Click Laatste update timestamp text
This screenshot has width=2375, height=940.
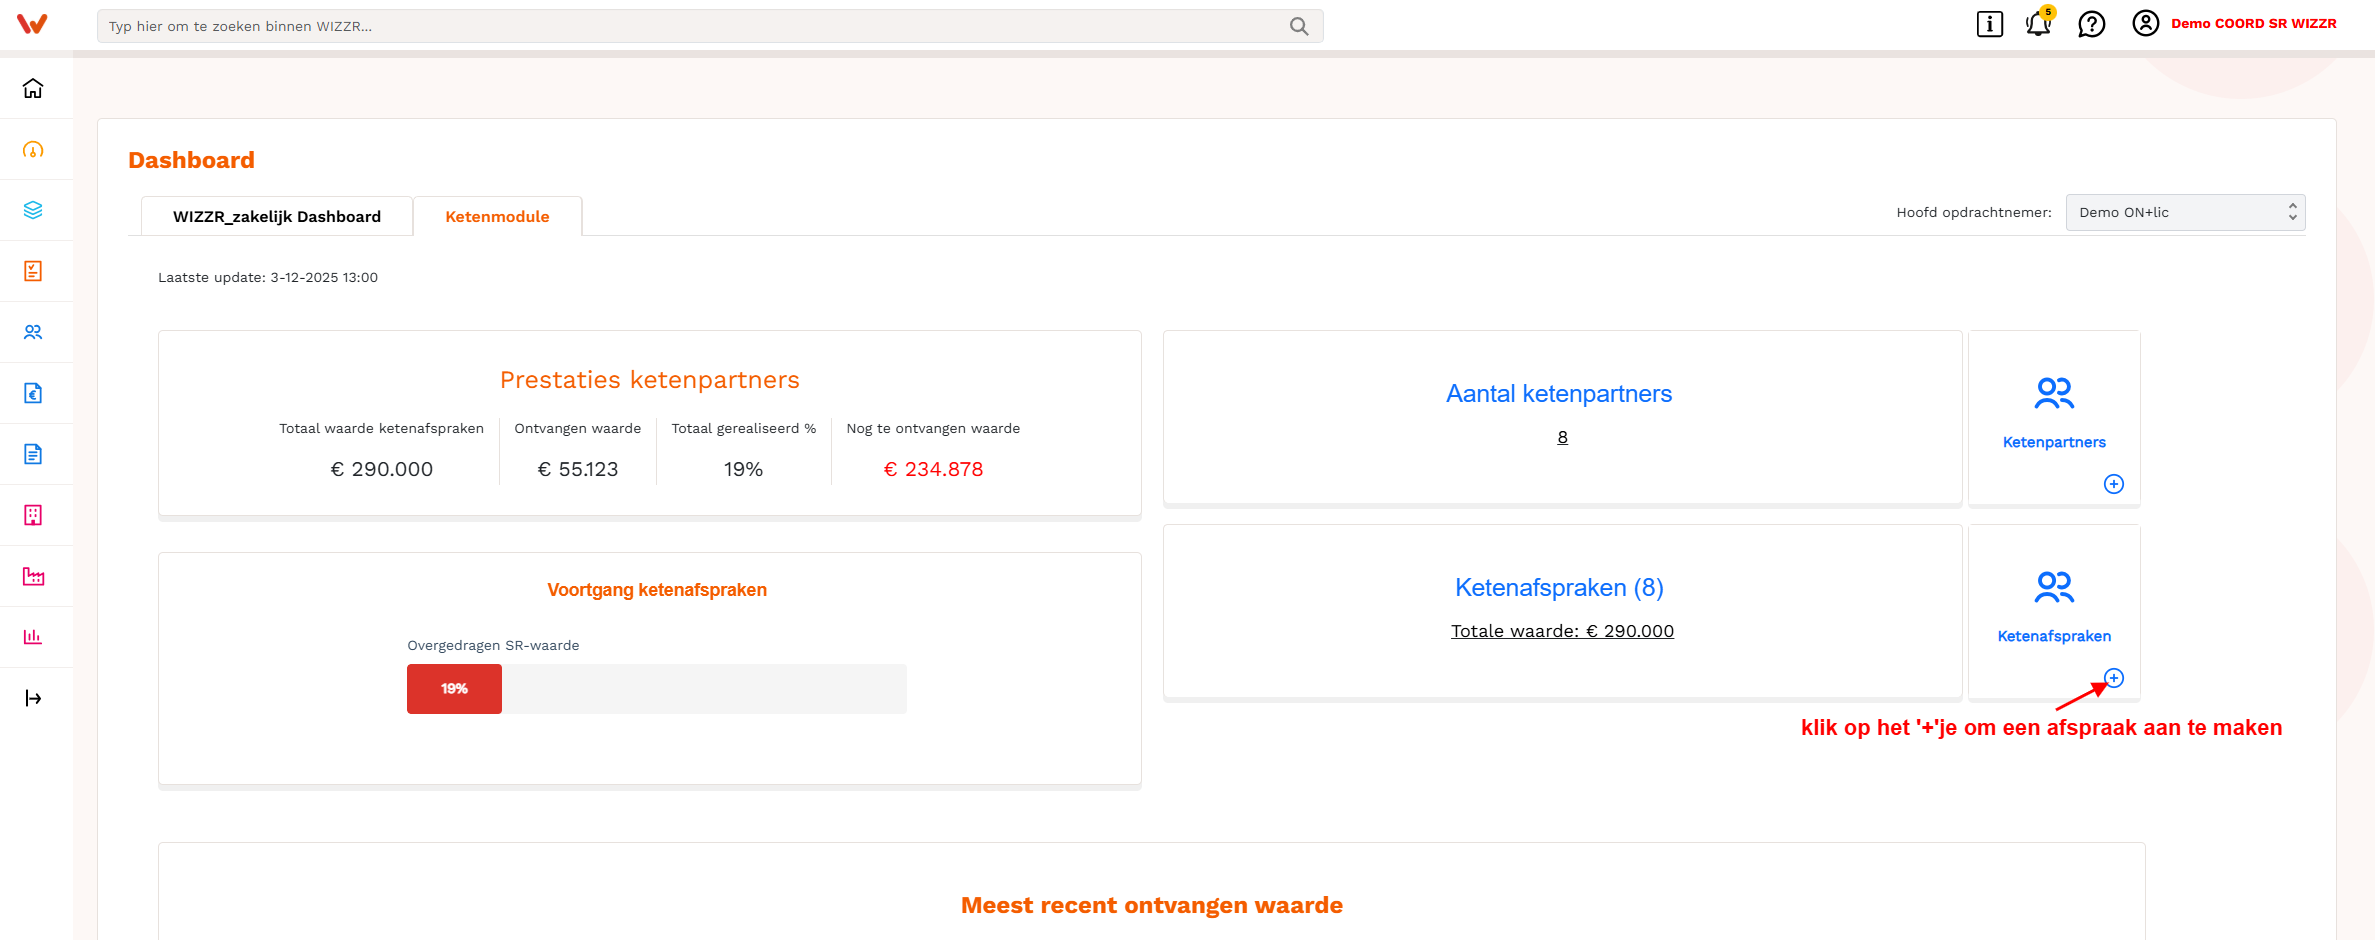(268, 277)
